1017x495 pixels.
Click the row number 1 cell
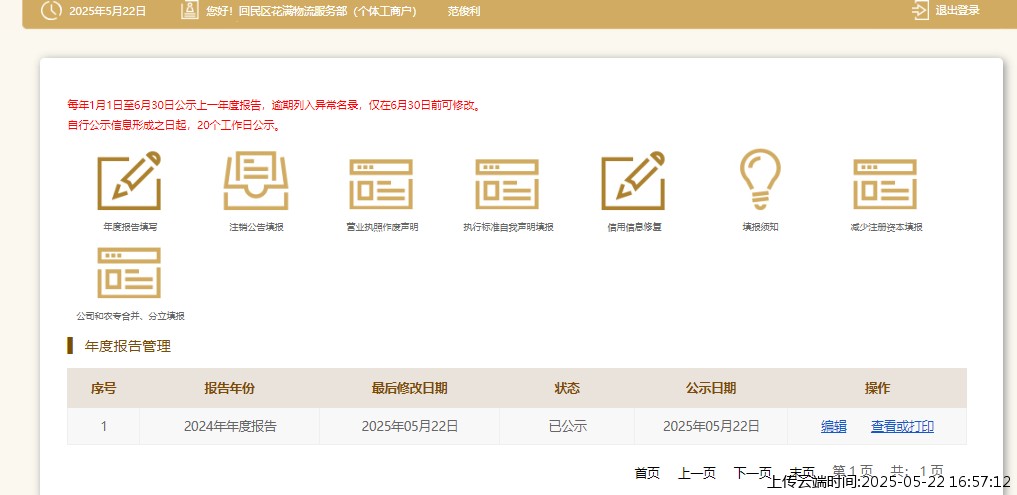pyautogui.click(x=103, y=426)
